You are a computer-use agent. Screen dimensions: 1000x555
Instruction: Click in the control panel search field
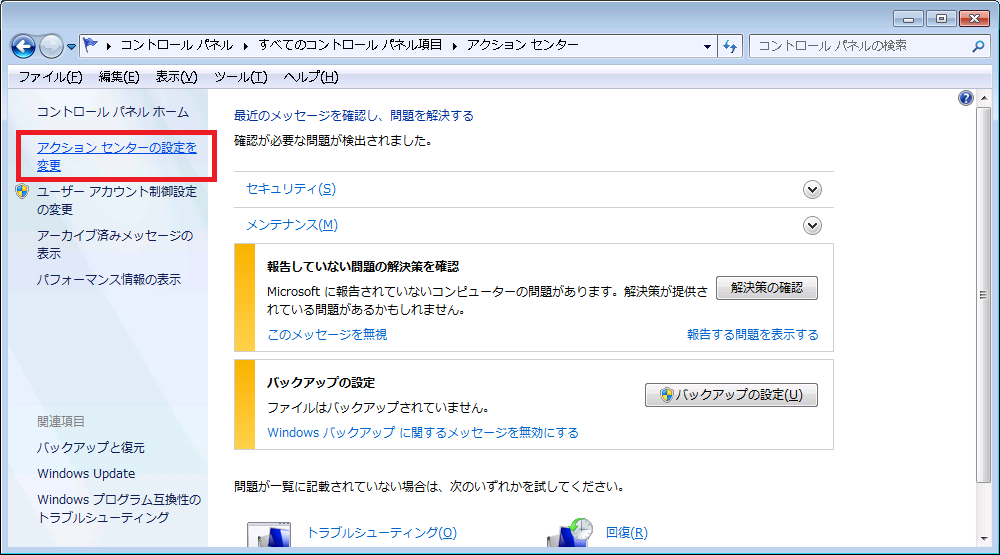860,46
